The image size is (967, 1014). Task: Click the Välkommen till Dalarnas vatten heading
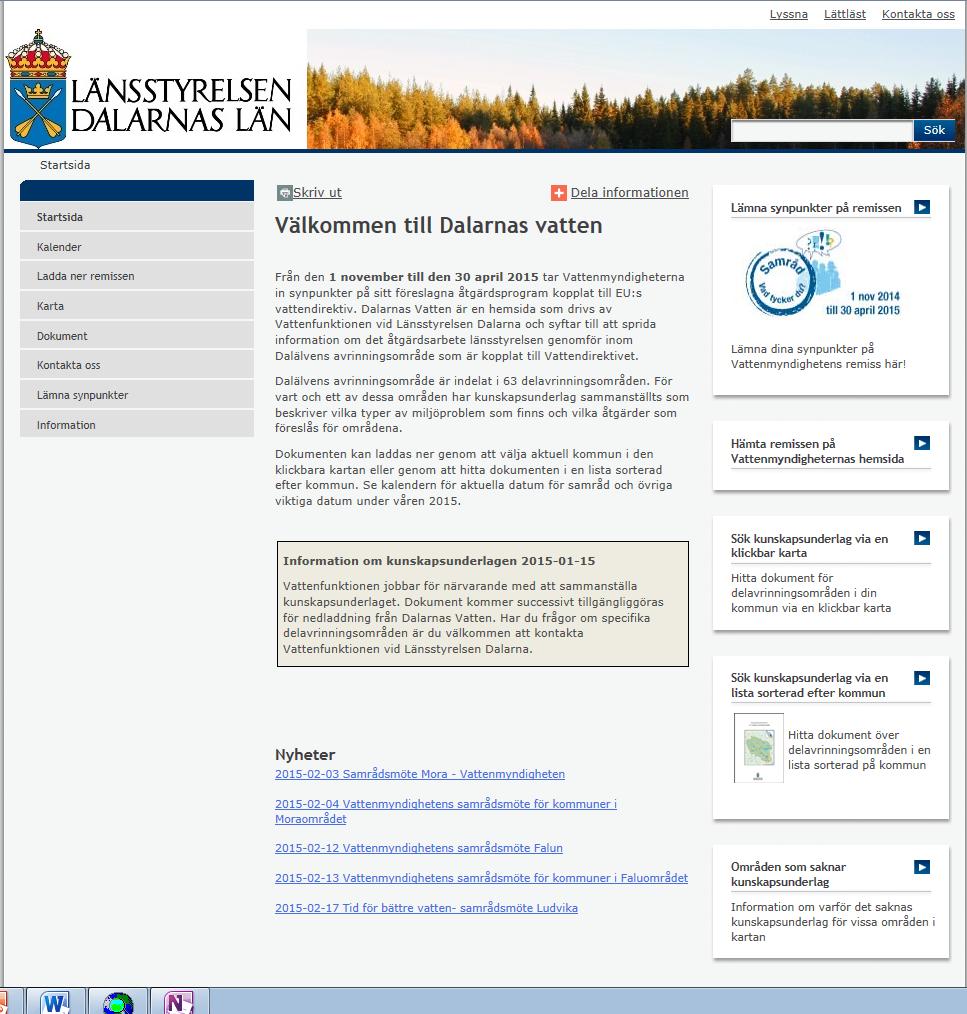pyautogui.click(x=439, y=225)
